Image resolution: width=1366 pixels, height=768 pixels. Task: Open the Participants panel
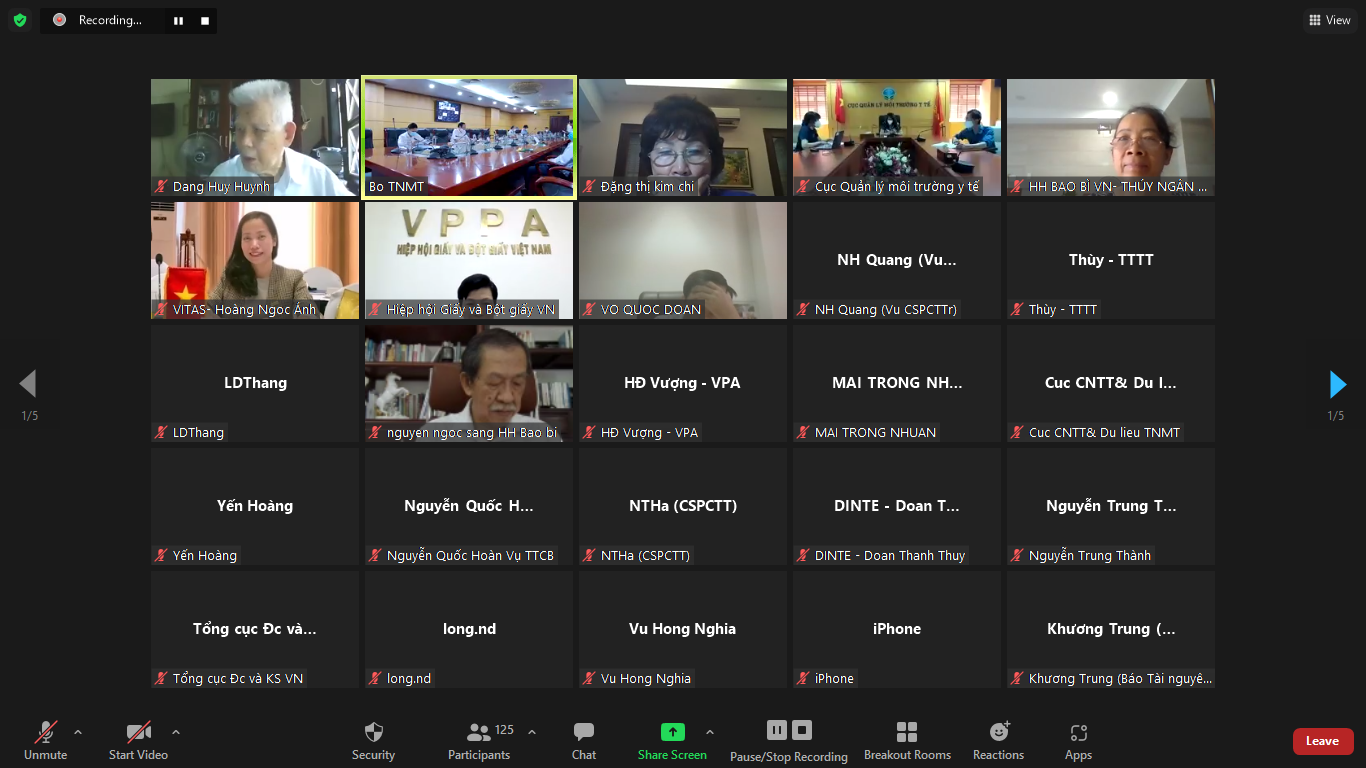(479, 741)
